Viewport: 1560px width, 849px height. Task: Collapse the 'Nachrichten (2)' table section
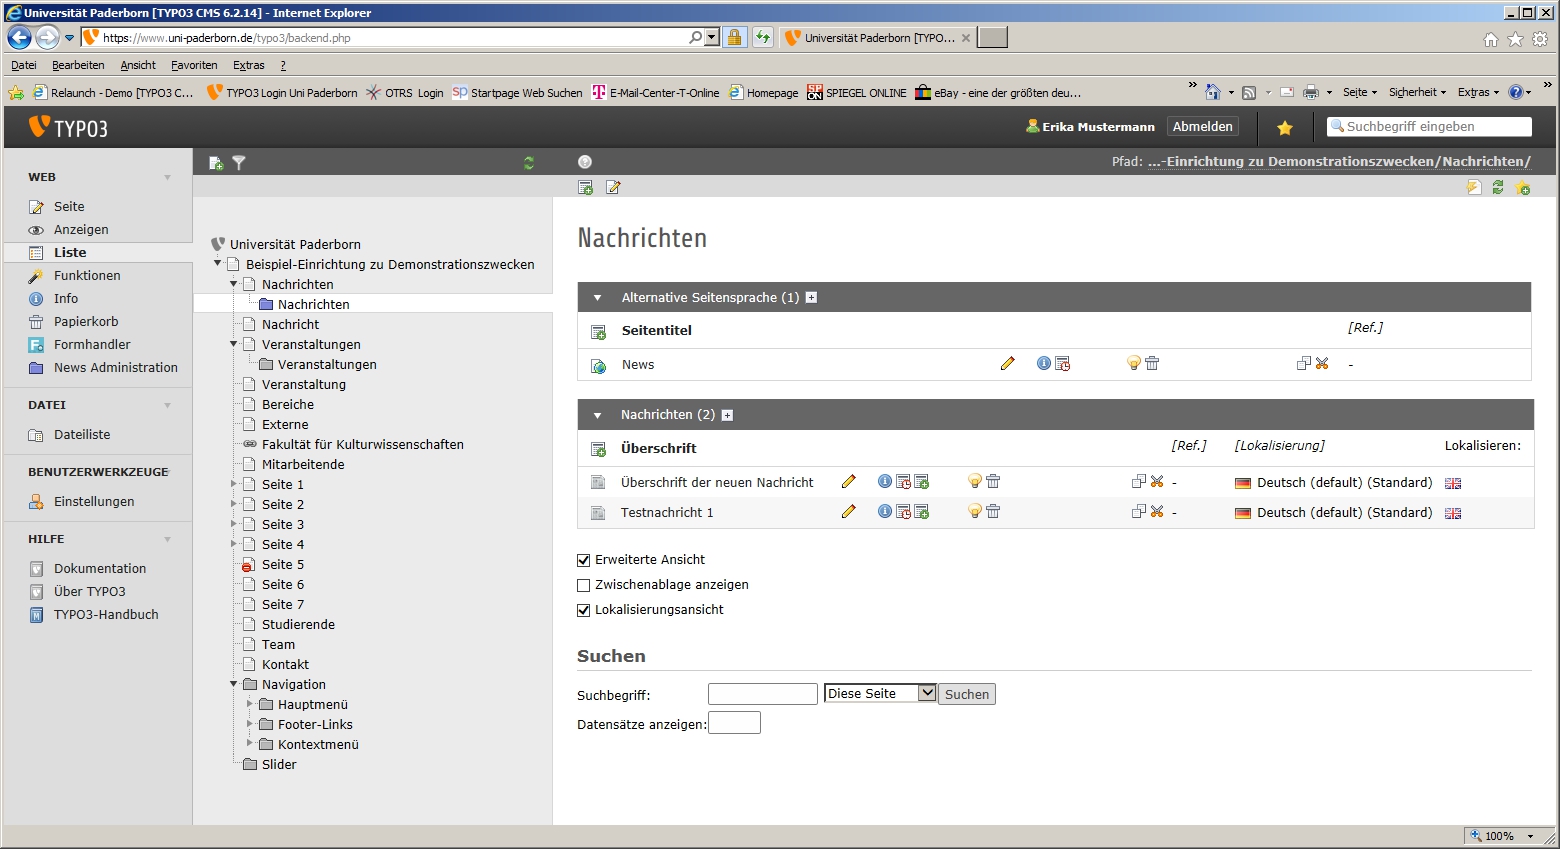[598, 415]
